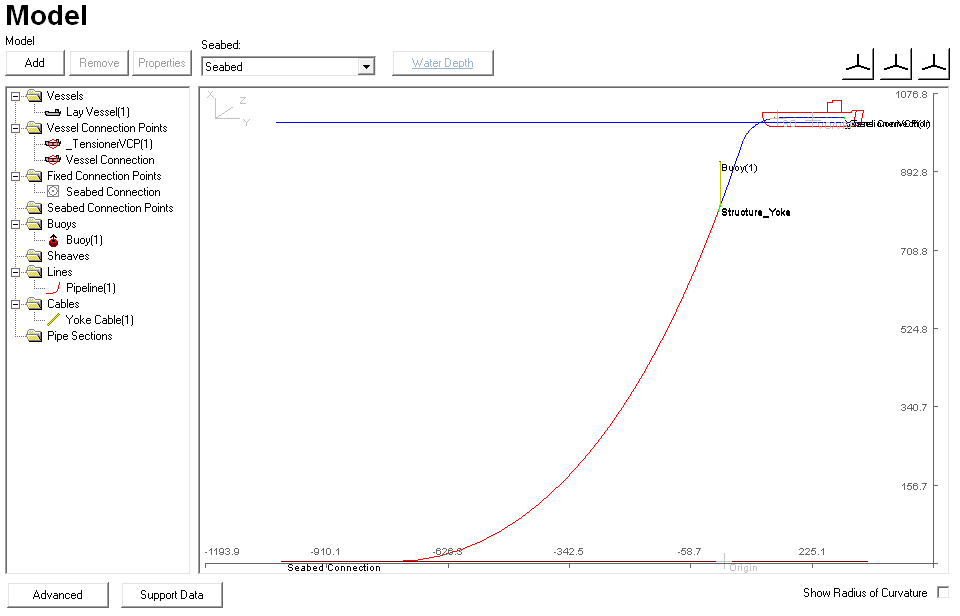Enable Show Radius of Curvature checkbox

(x=942, y=593)
